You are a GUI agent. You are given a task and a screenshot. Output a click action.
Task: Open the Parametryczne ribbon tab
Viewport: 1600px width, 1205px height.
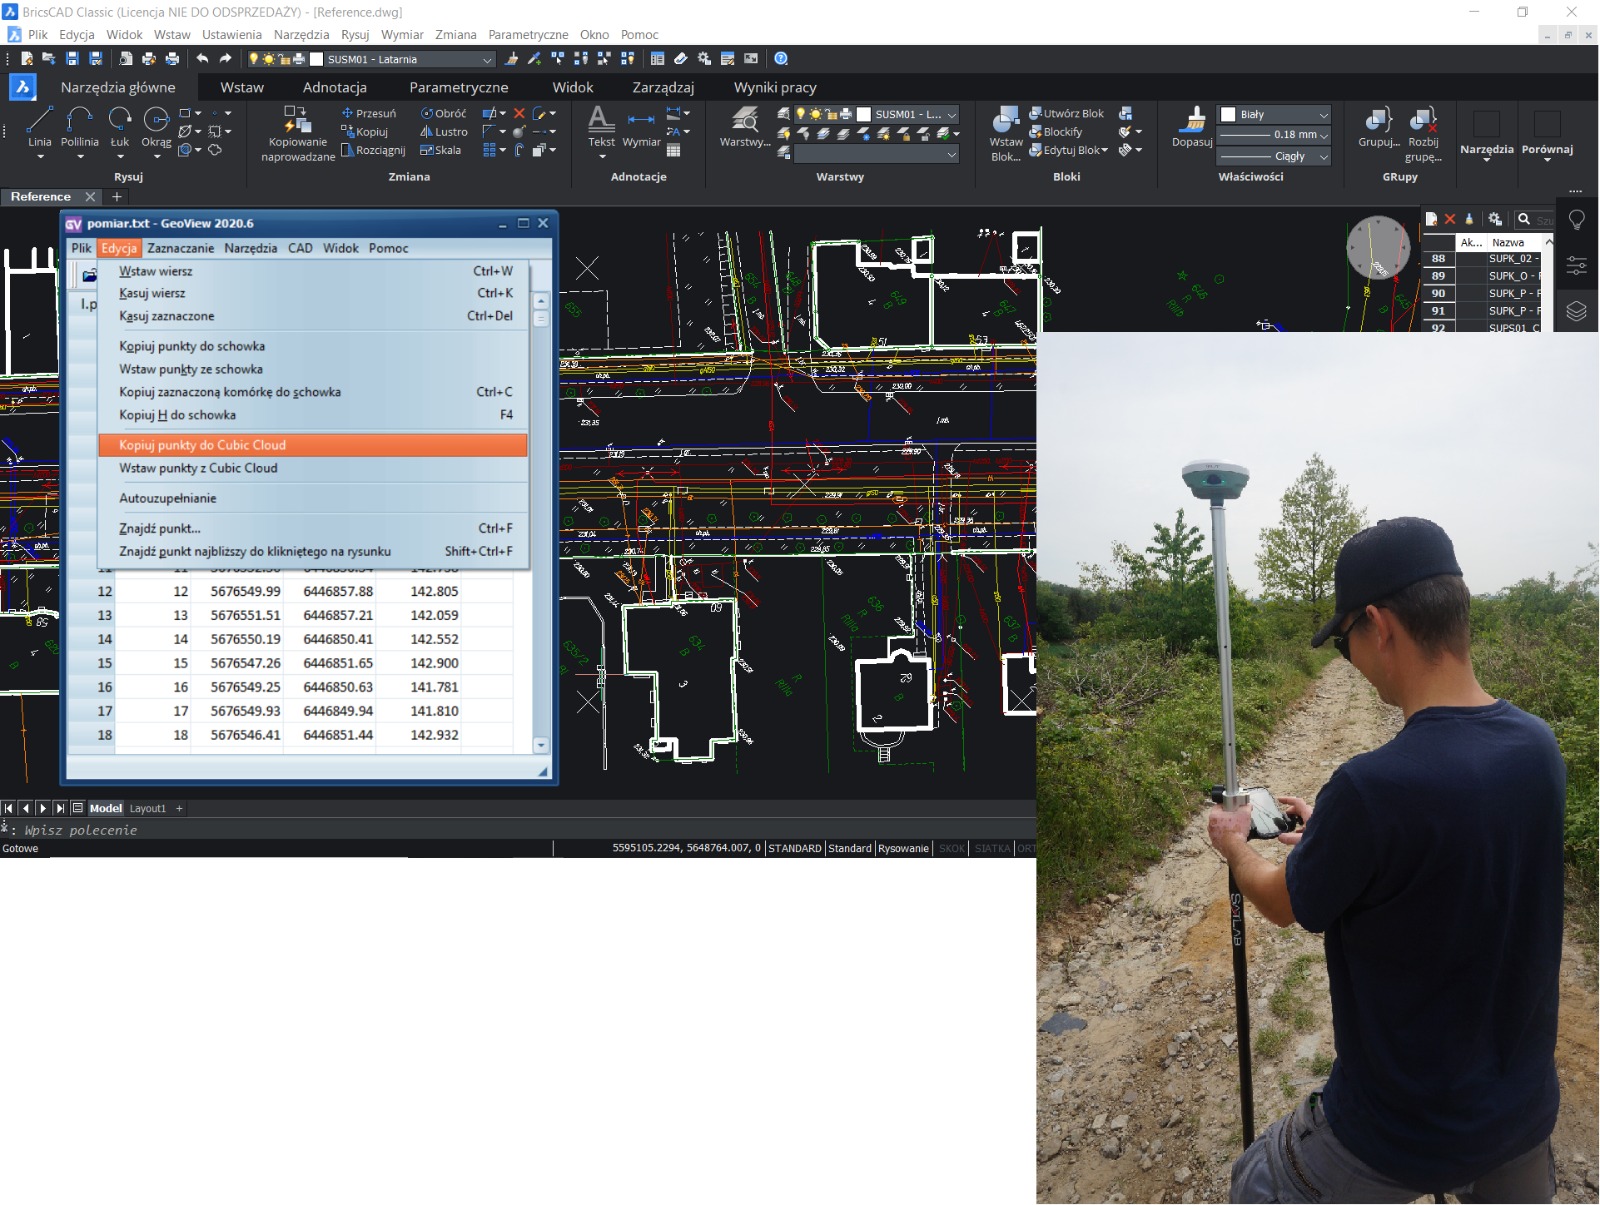459,87
